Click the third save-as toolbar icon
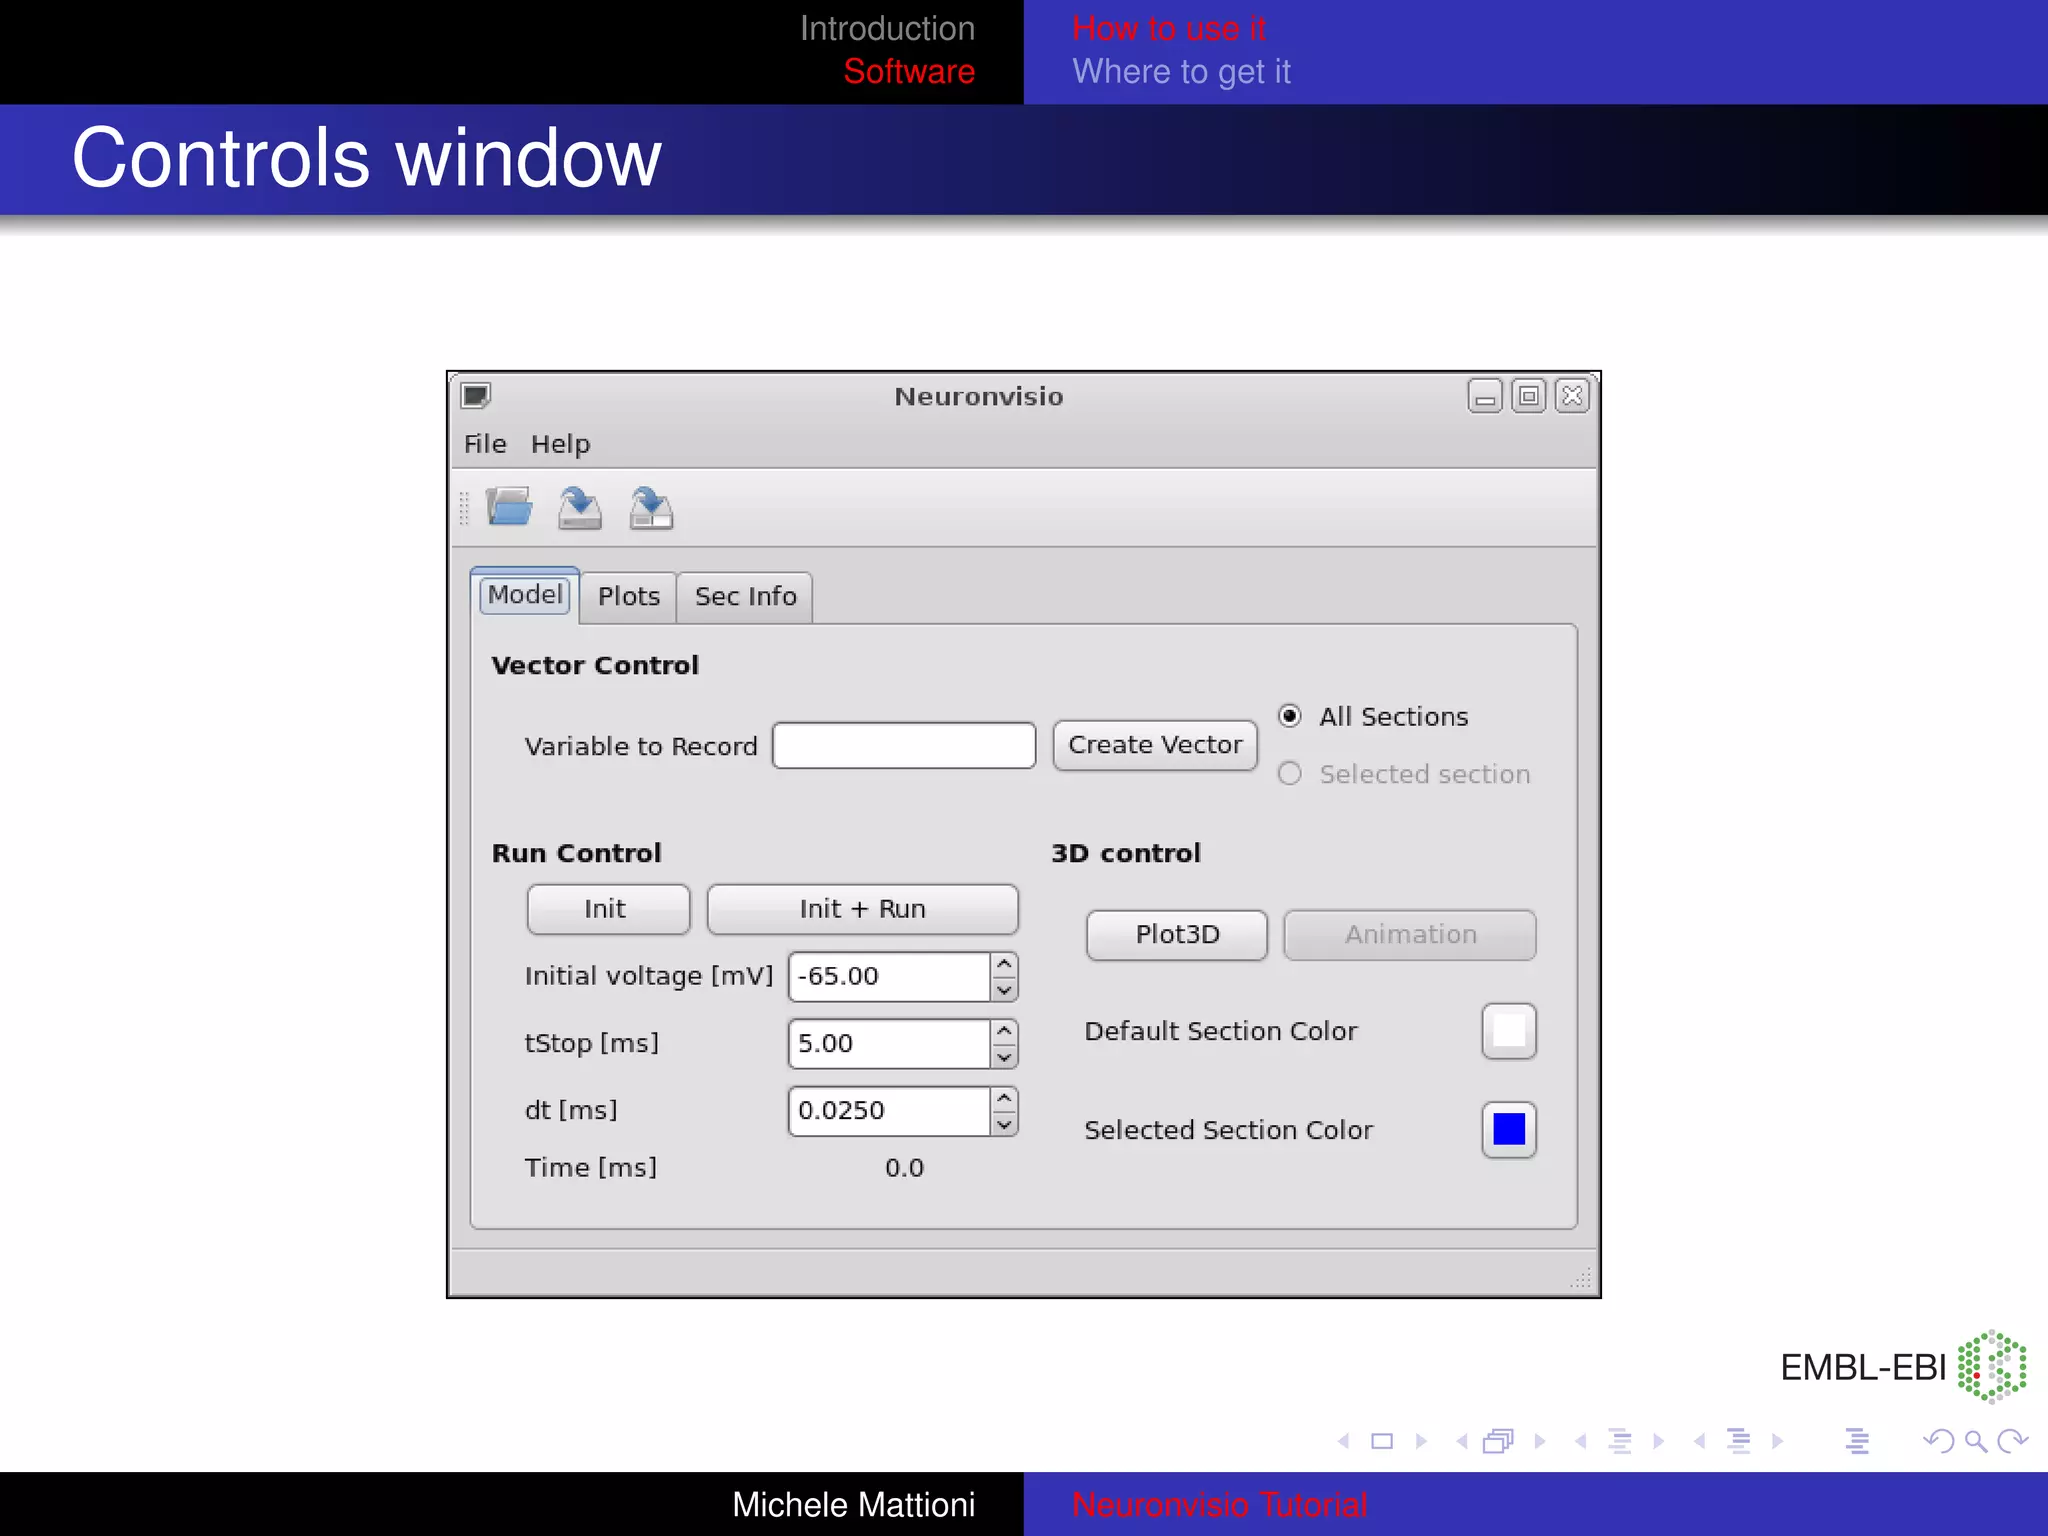 coord(651,507)
